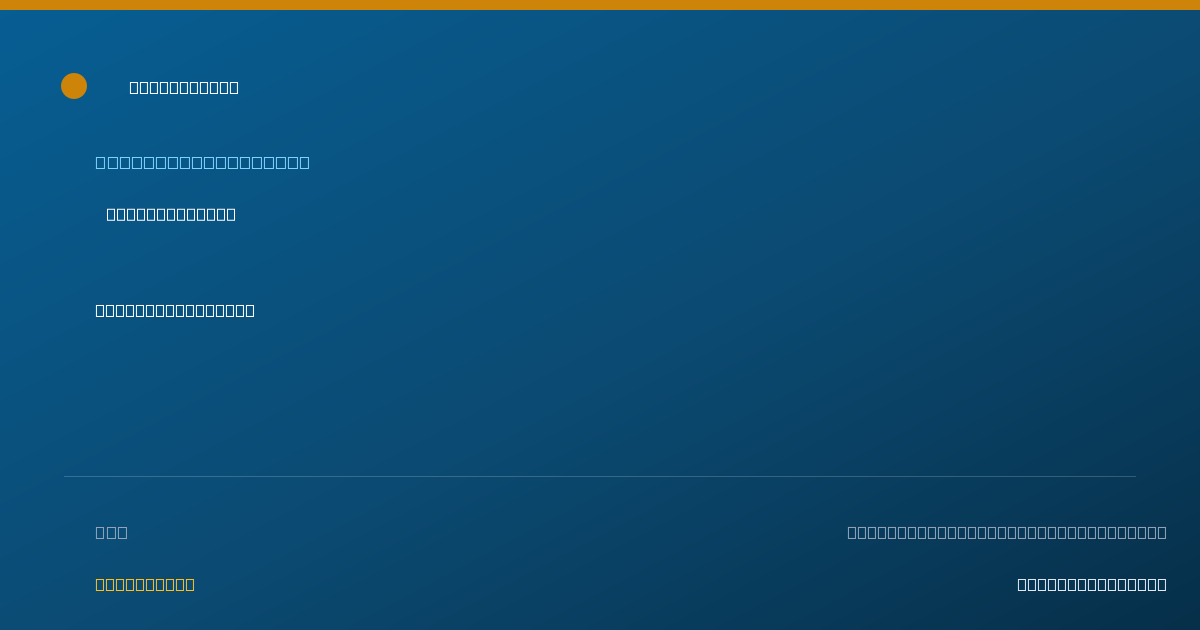The height and width of the screenshot is (630, 1200).
Task: Select the indented white subtitle under blue heading
Action: pyautogui.click(x=171, y=214)
